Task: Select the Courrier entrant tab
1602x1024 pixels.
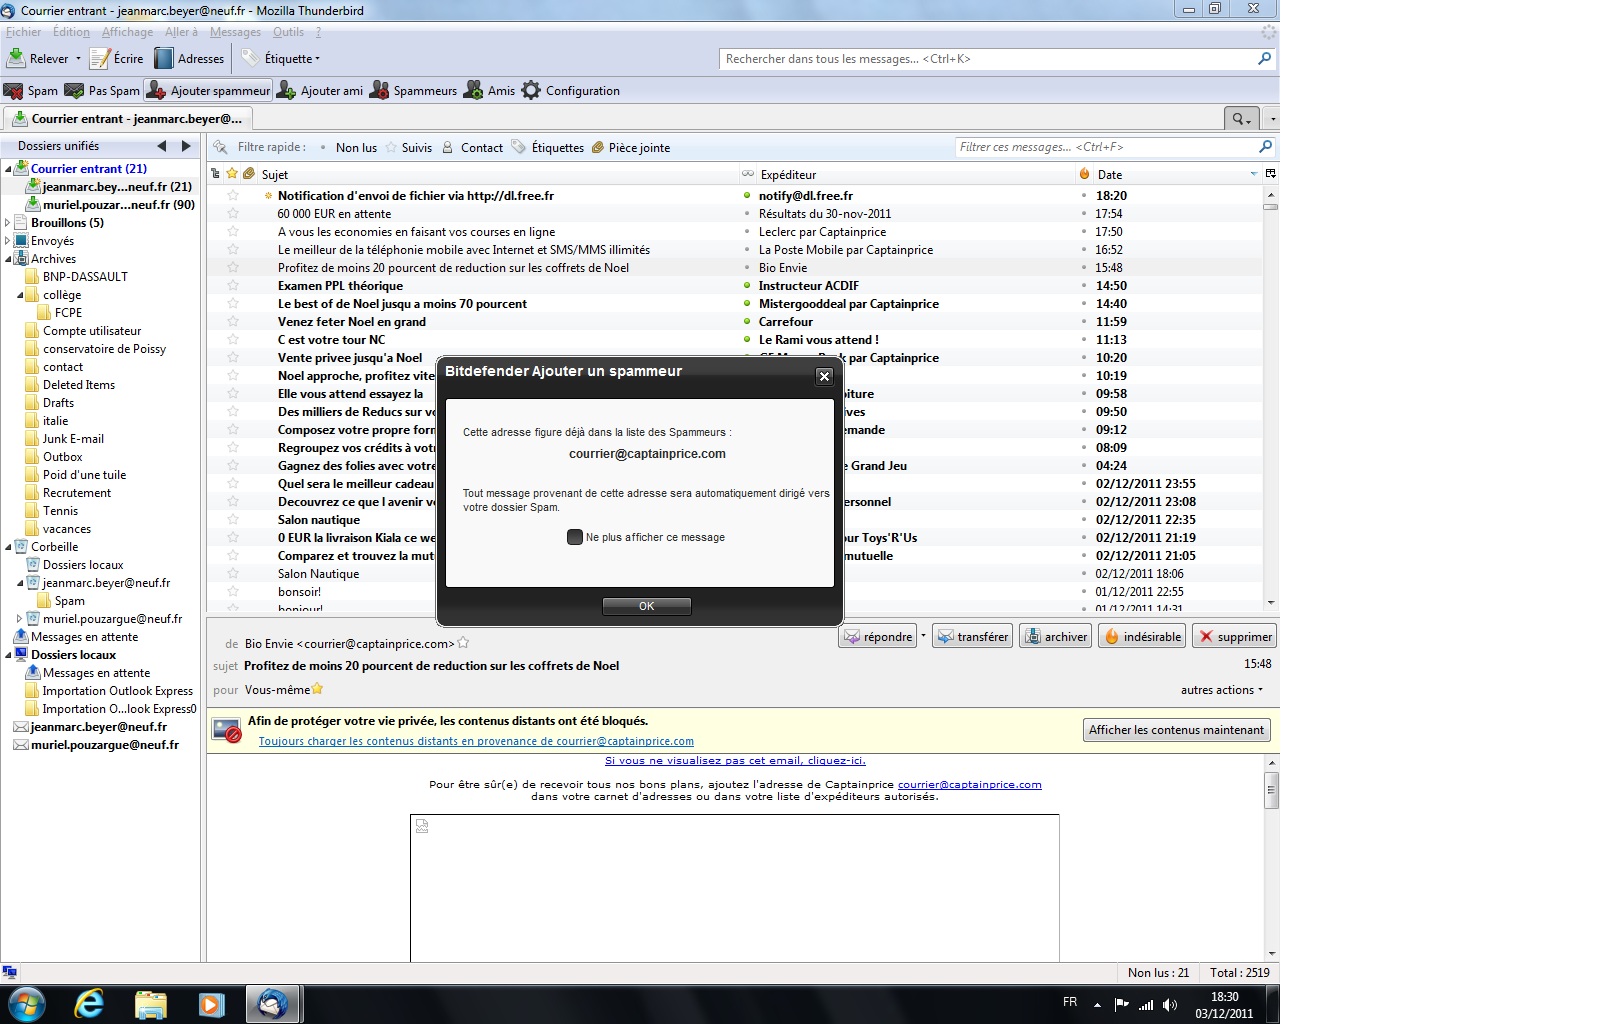Action: [x=128, y=118]
